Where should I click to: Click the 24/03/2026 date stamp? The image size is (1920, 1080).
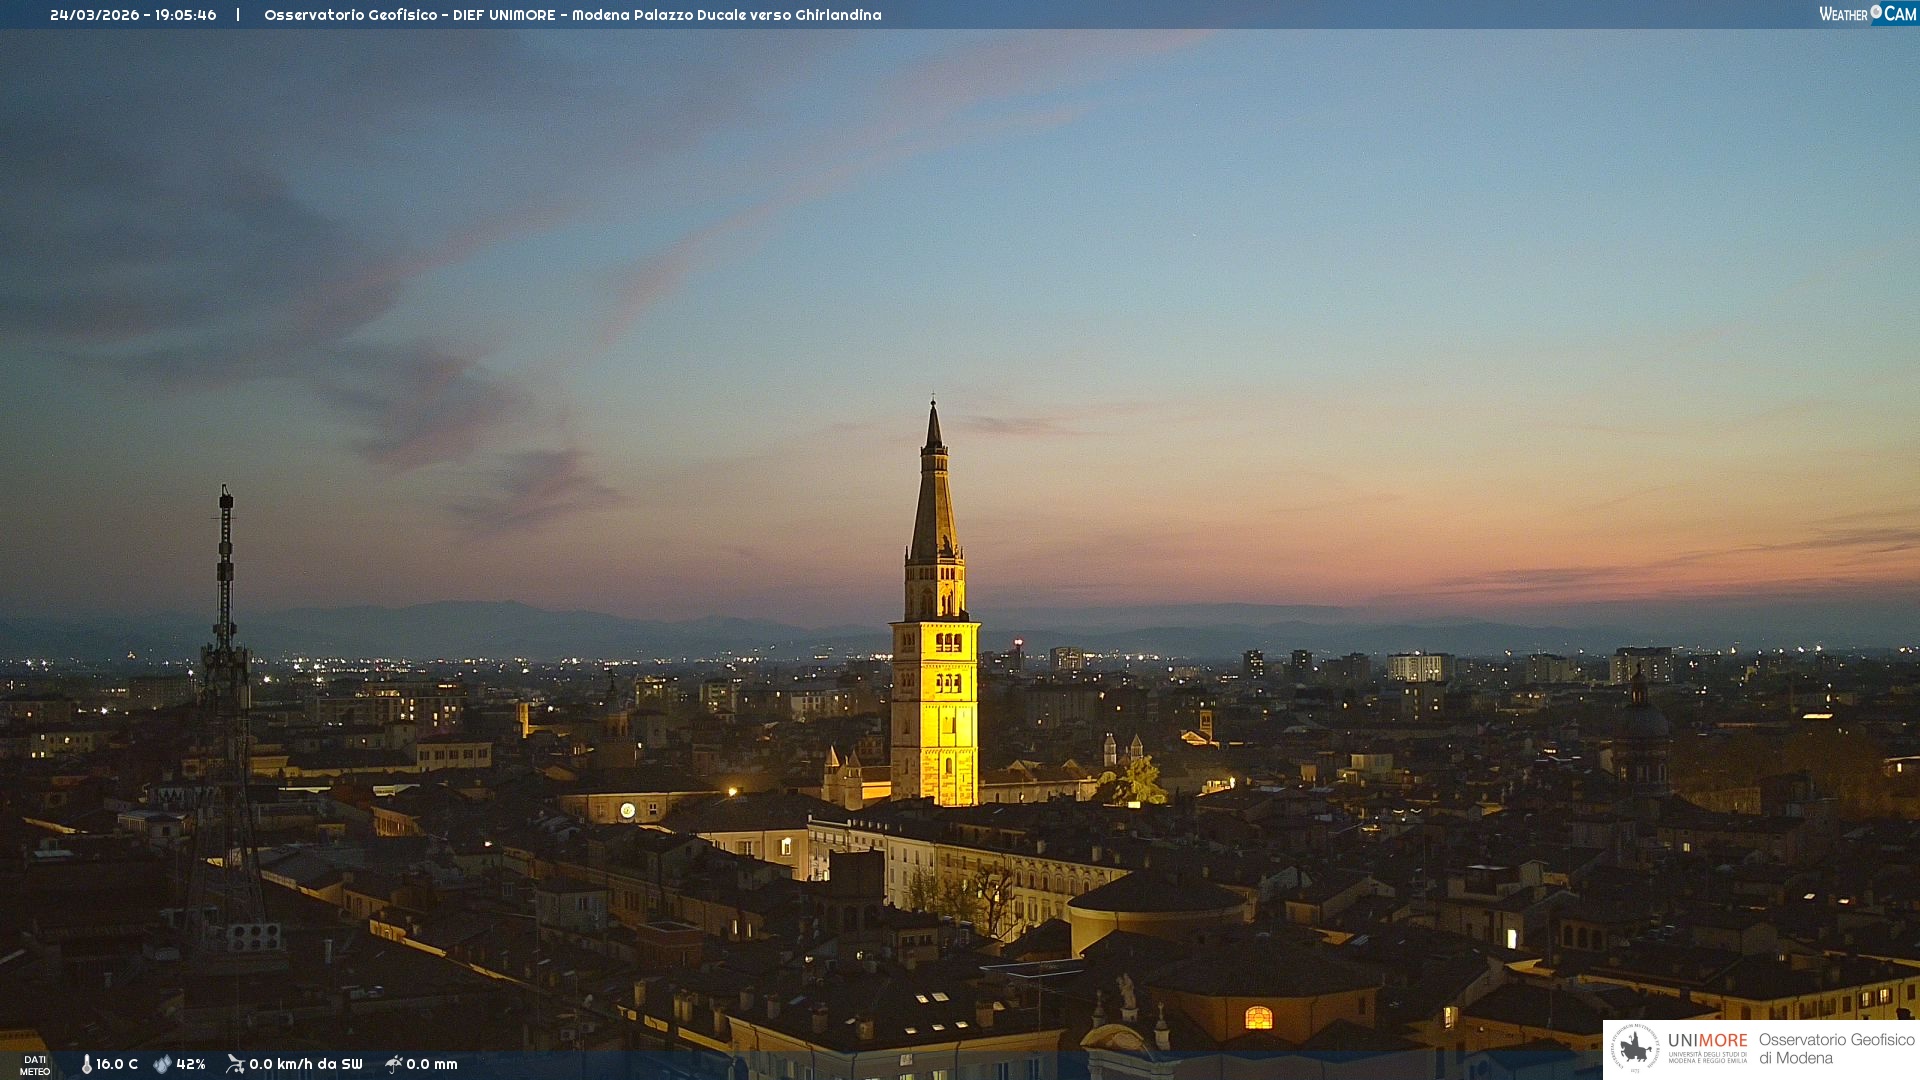(x=94, y=15)
